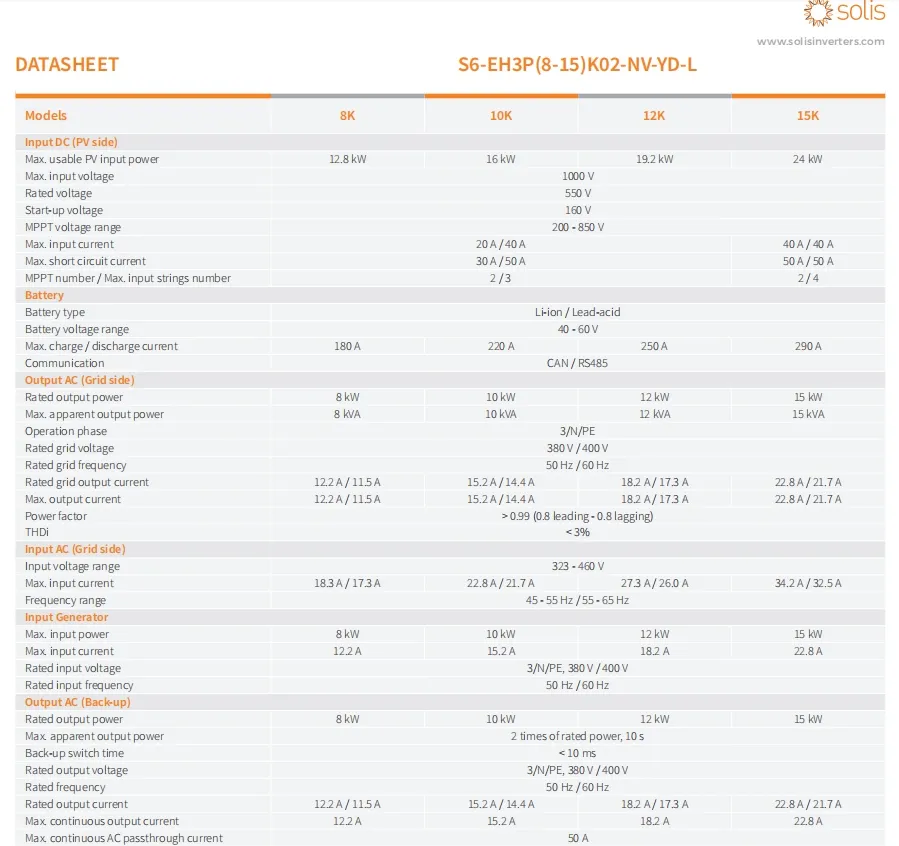The image size is (899, 846).
Task: Click the Max. short circuit current label
Action: [x=85, y=261]
